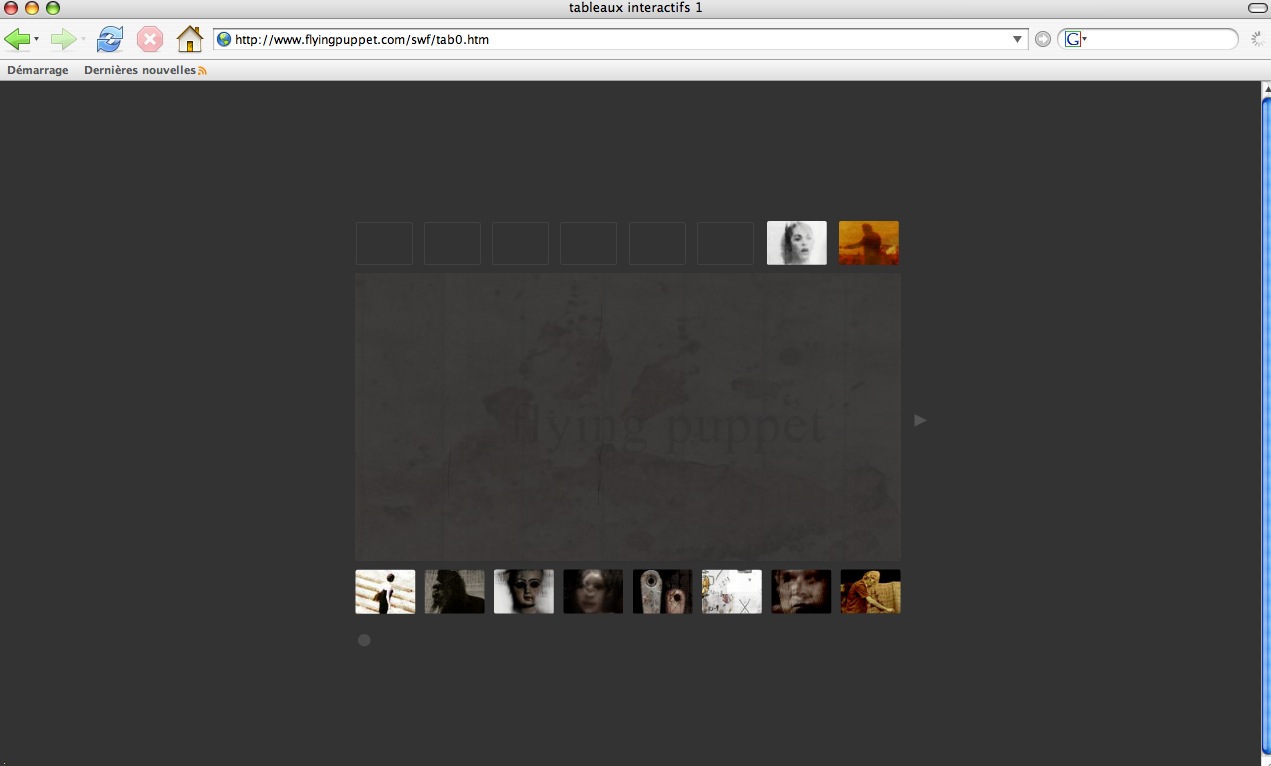Open the back history dropdown arrow

37,39
